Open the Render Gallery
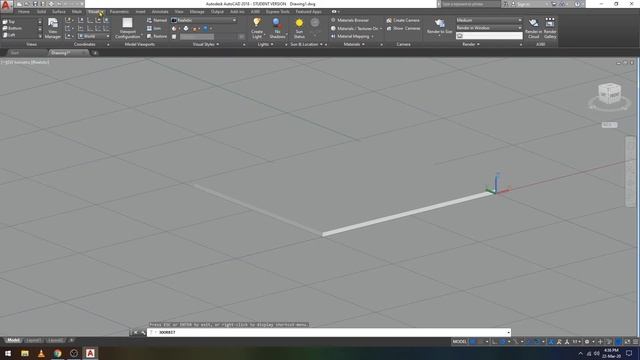The height and width of the screenshot is (360, 640). 550,28
